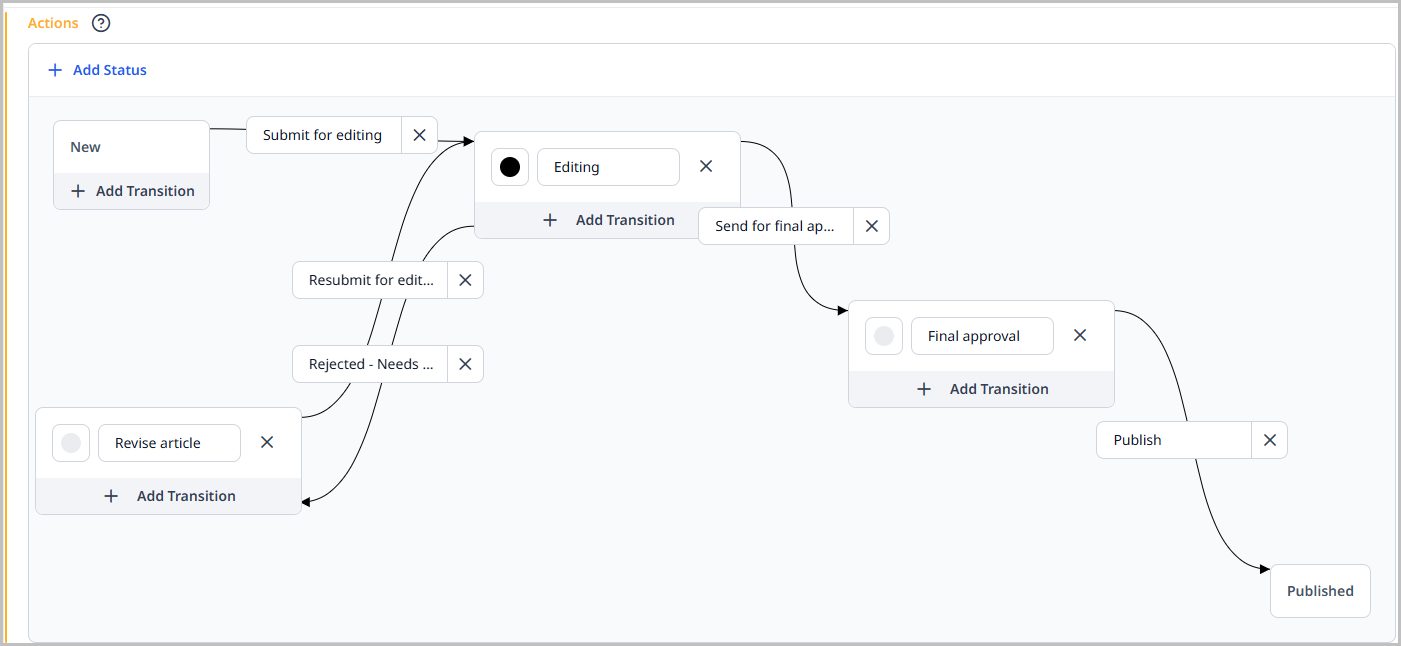Open the Editing status color circle
The width and height of the screenshot is (1401, 646).
pos(509,166)
